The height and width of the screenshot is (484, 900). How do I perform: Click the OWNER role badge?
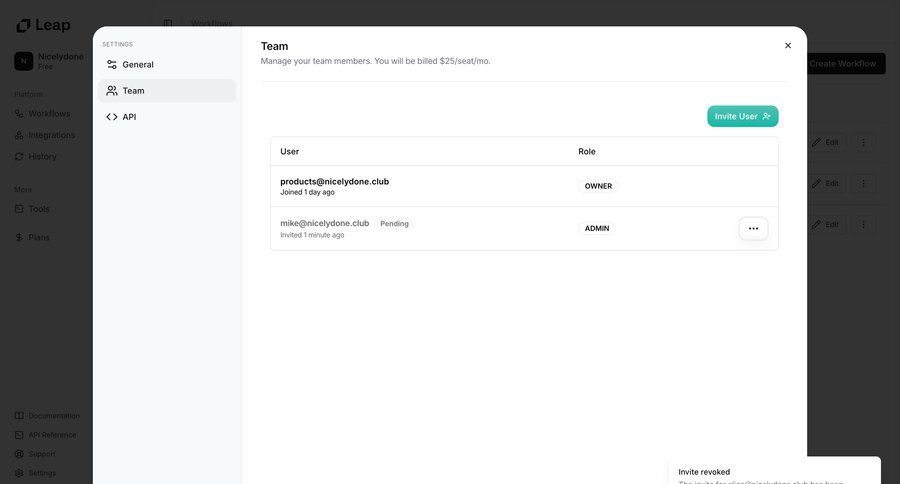click(598, 186)
